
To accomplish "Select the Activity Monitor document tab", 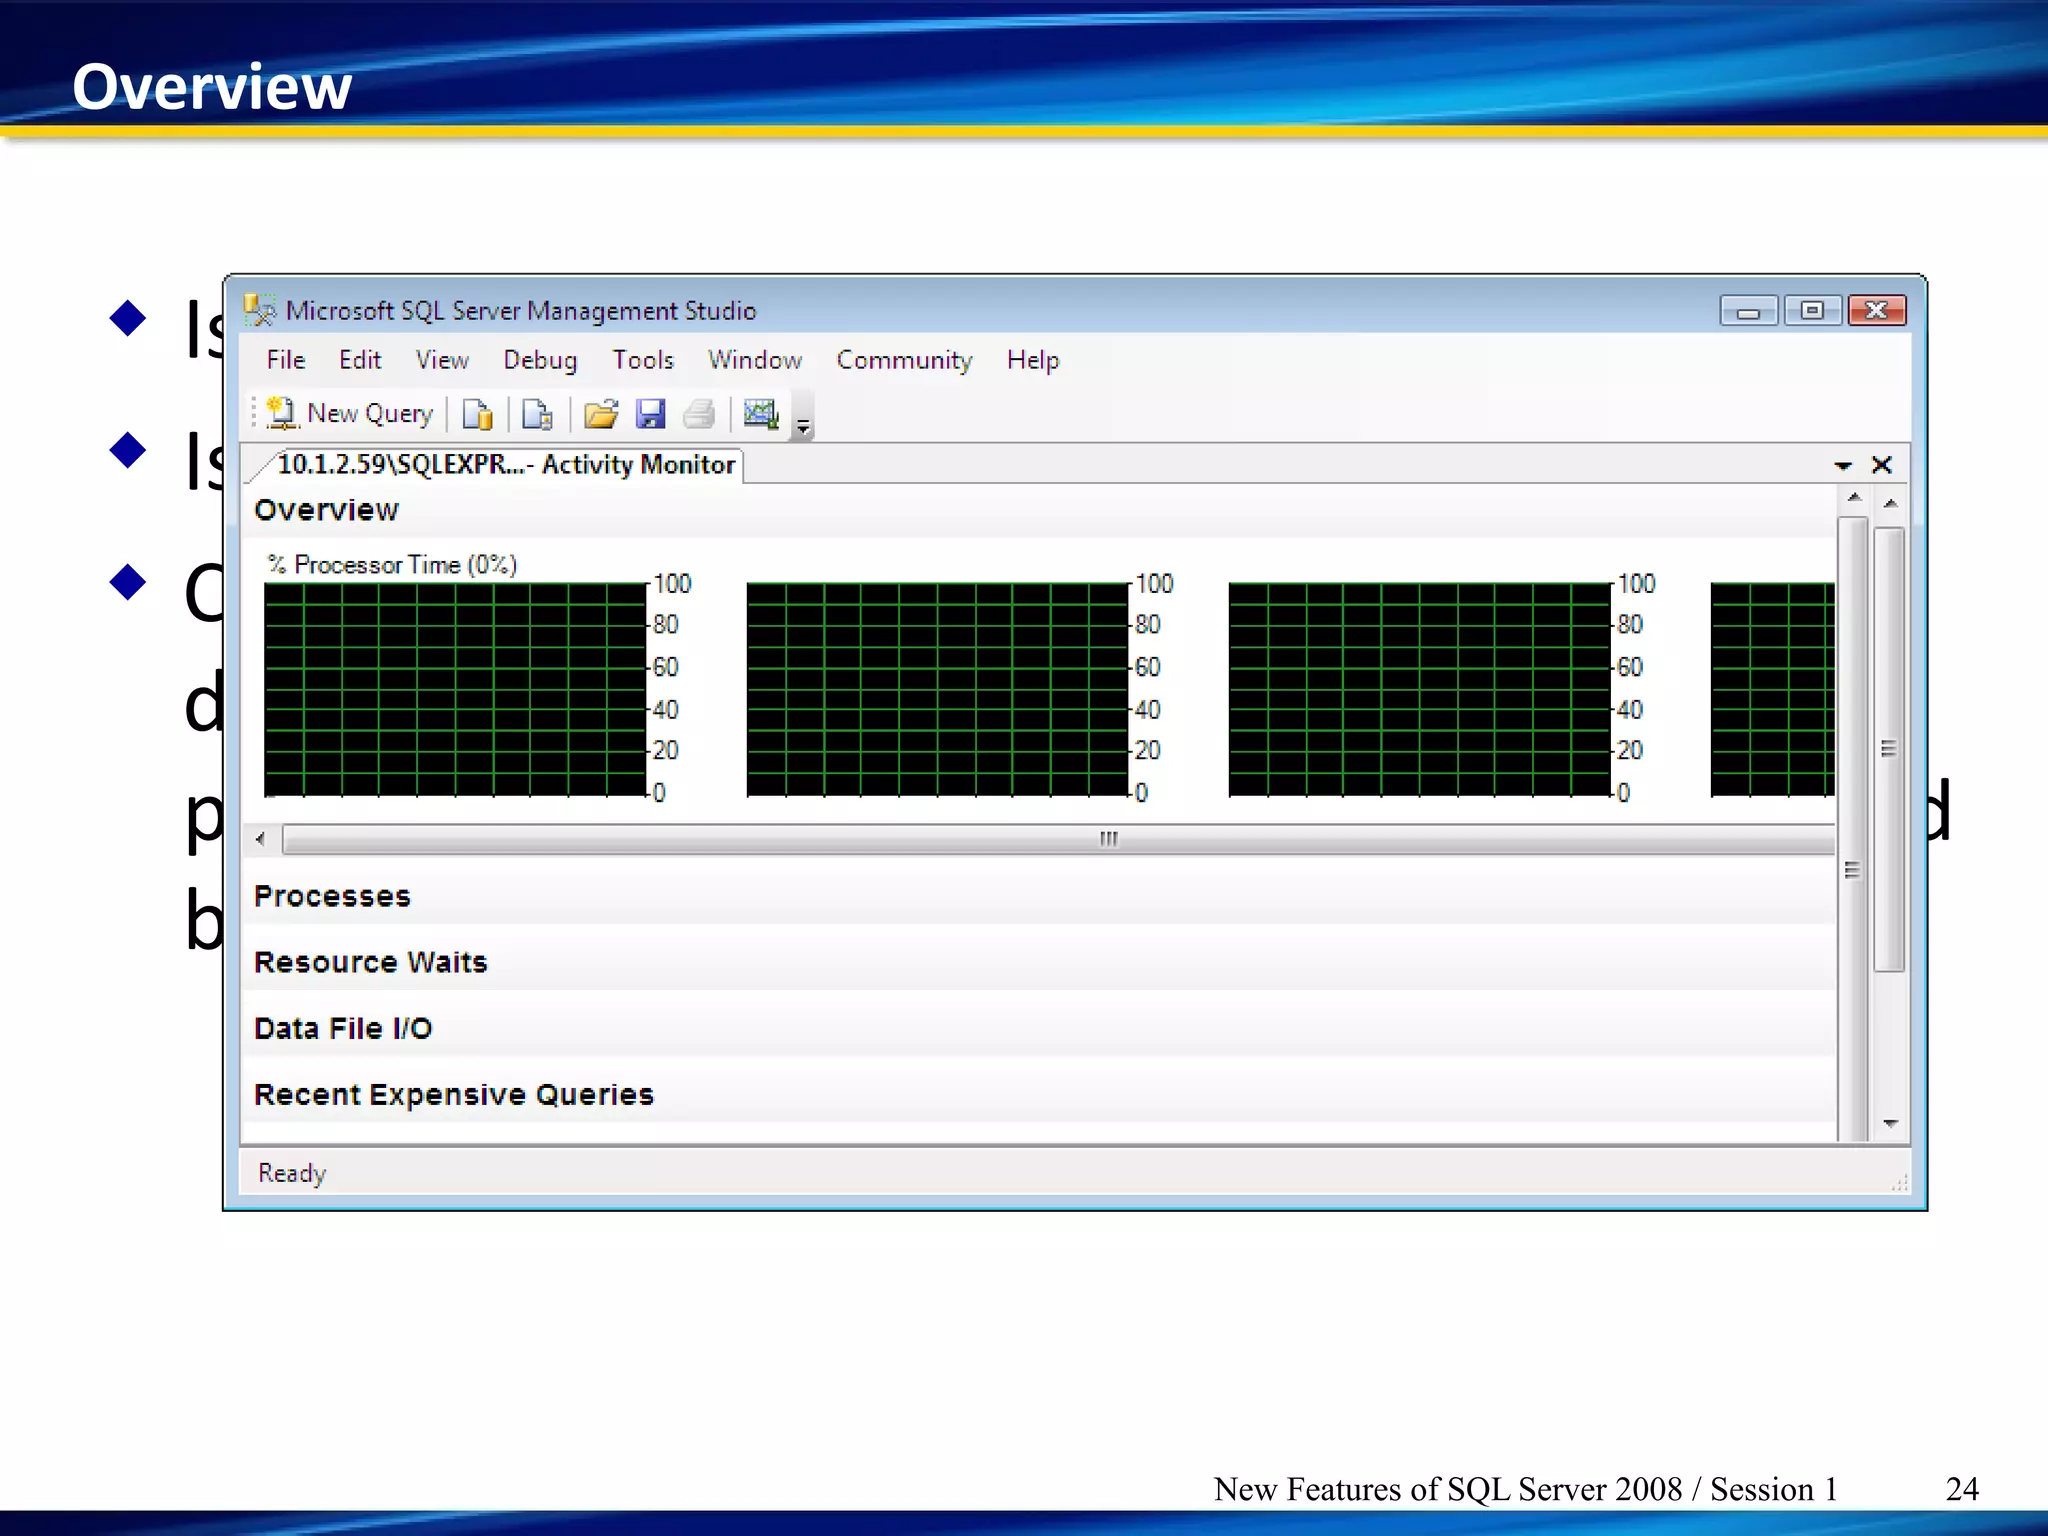I will pyautogui.click(x=505, y=465).
